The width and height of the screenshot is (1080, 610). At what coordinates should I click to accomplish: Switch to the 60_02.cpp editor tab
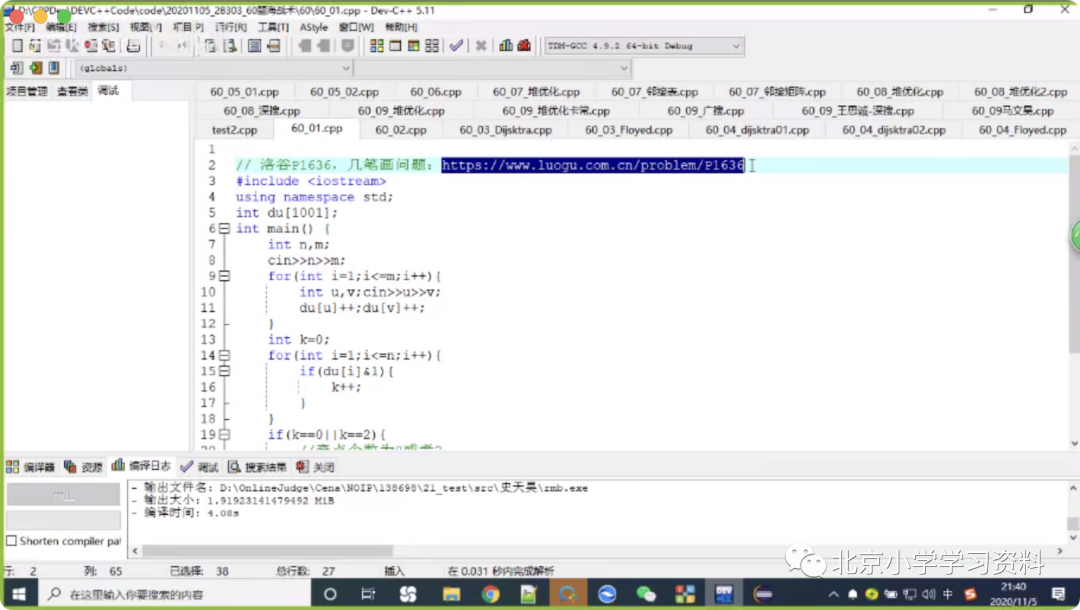point(401,129)
